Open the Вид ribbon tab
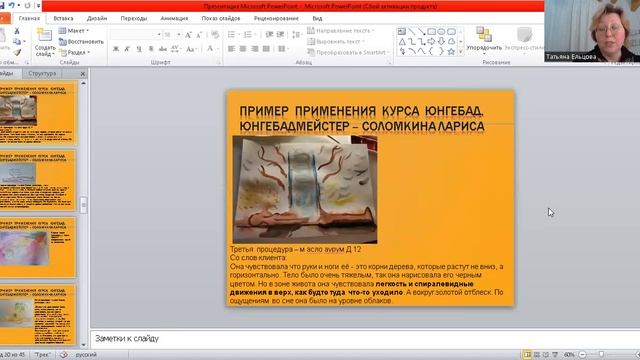The width and height of the screenshot is (640, 360). pos(317,18)
